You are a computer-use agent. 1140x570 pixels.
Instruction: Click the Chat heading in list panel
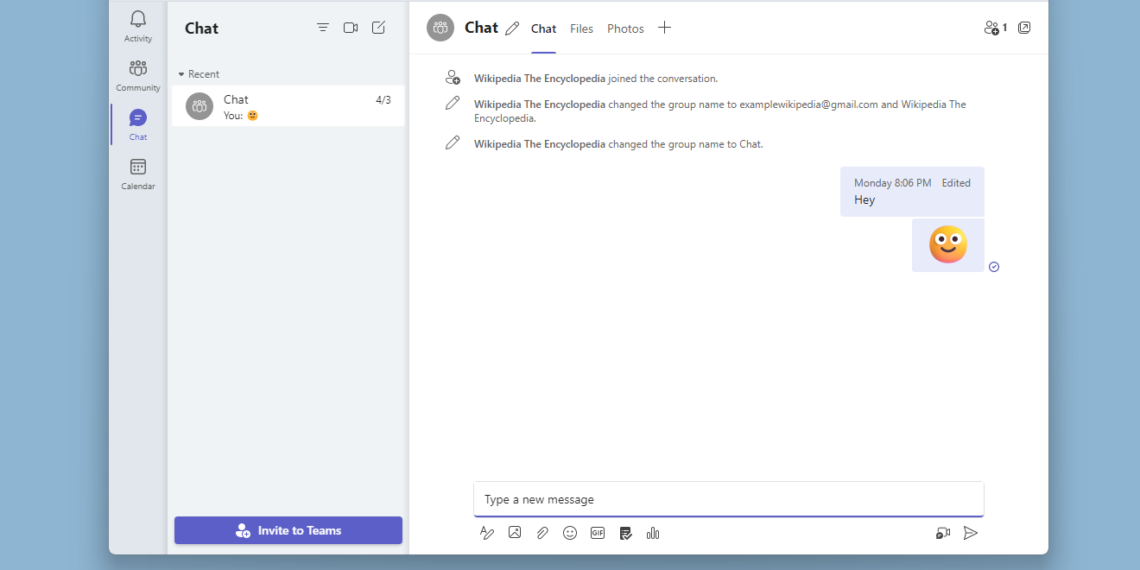(201, 28)
